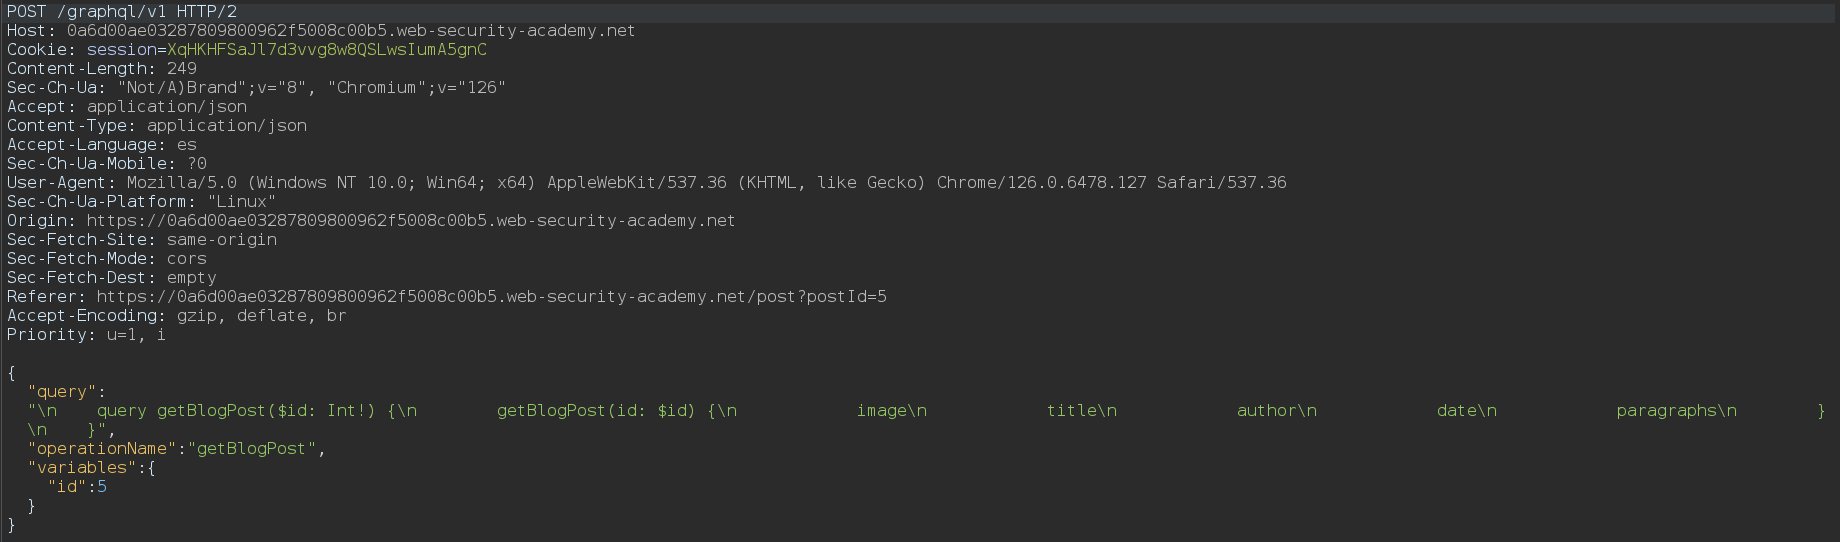This screenshot has width=1840, height=542.
Task: Click the Sec-Fetch-Mode cors value
Action: tap(187, 259)
